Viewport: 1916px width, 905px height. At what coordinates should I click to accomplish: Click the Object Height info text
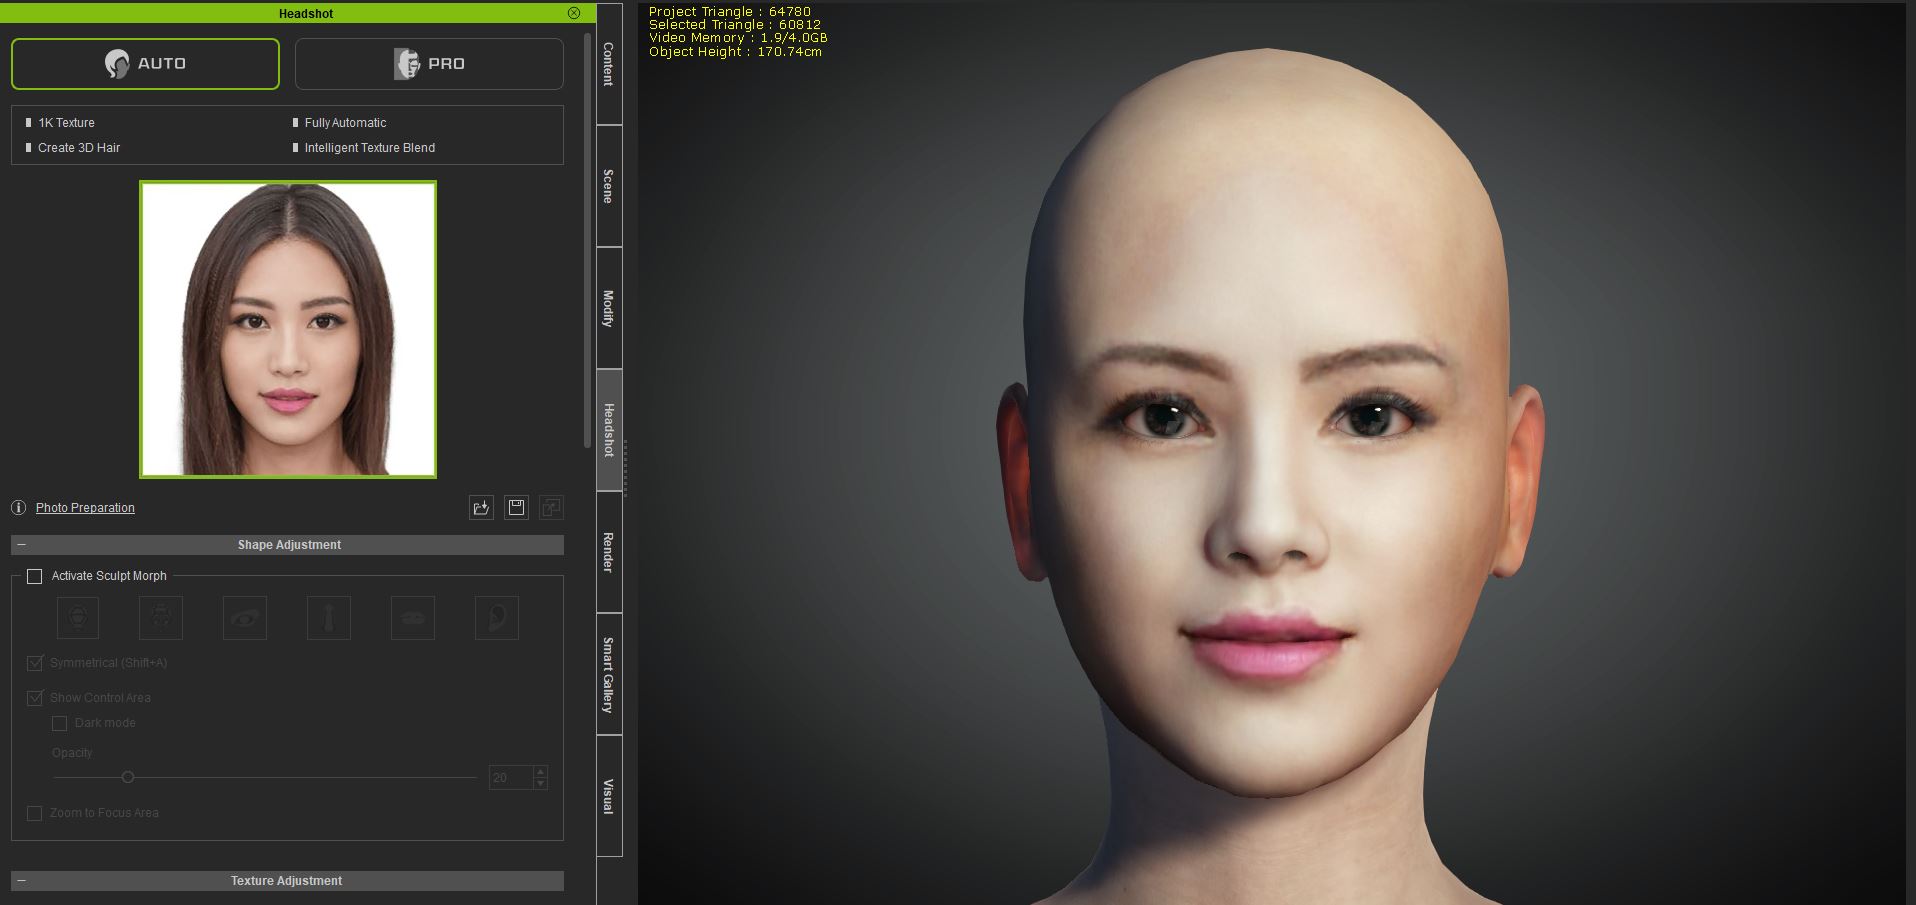click(735, 51)
